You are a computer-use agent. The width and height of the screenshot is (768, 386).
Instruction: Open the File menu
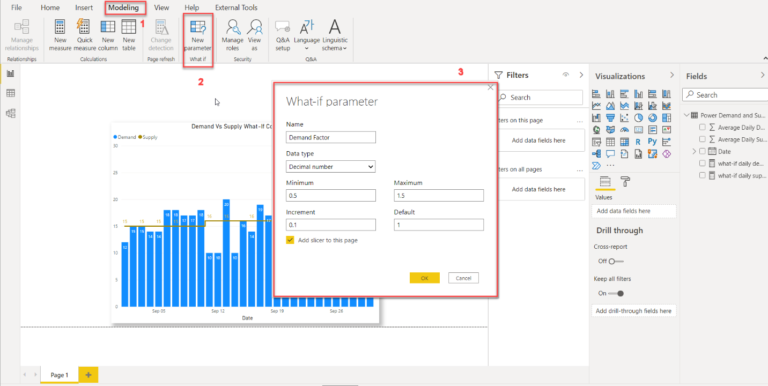tap(16, 7)
